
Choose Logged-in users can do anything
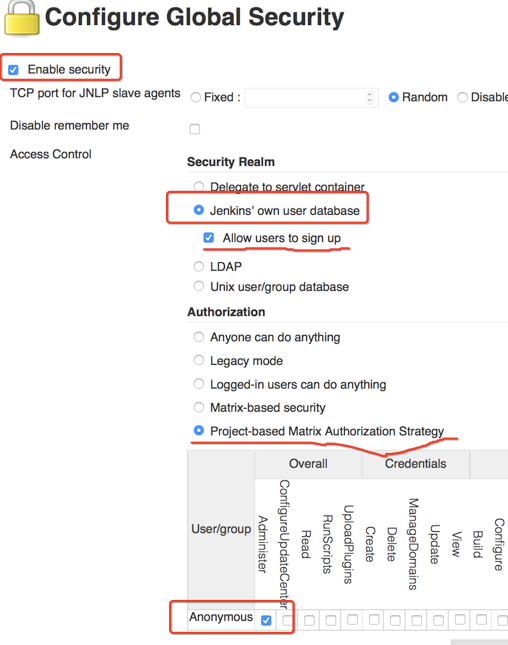tap(199, 384)
